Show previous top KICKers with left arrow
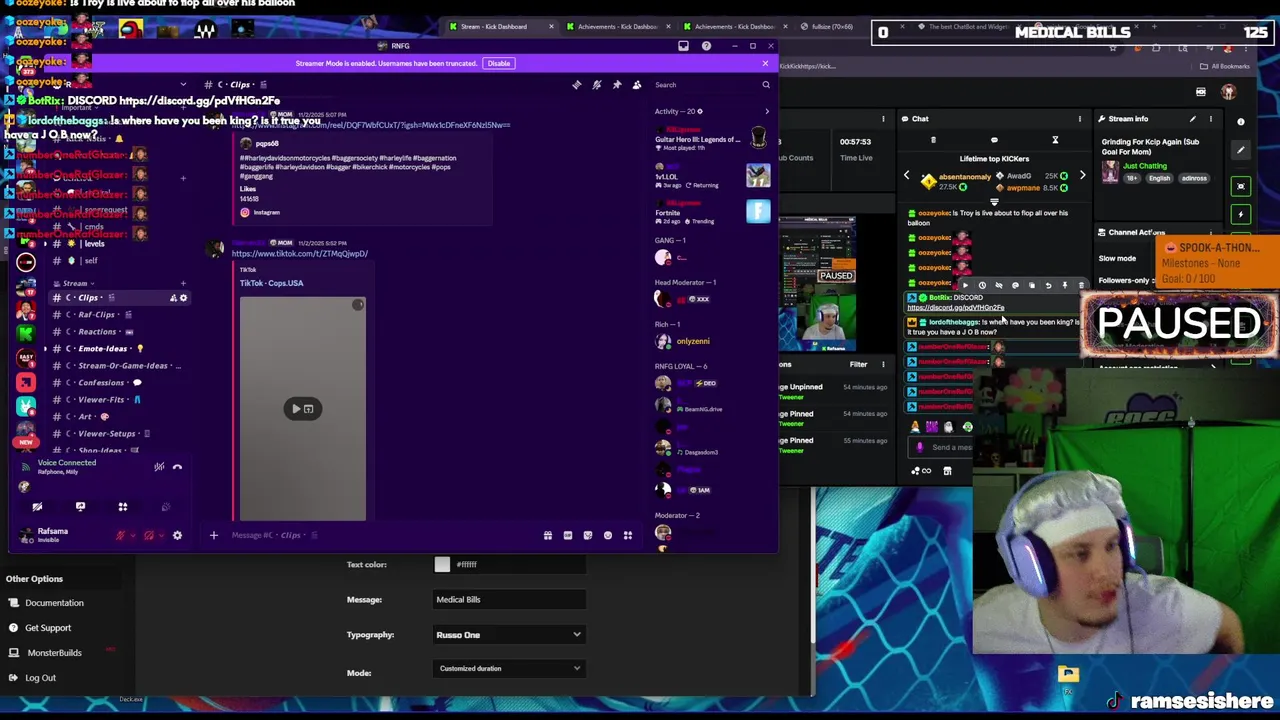Screen dimensions: 1280x720 coord(907,176)
